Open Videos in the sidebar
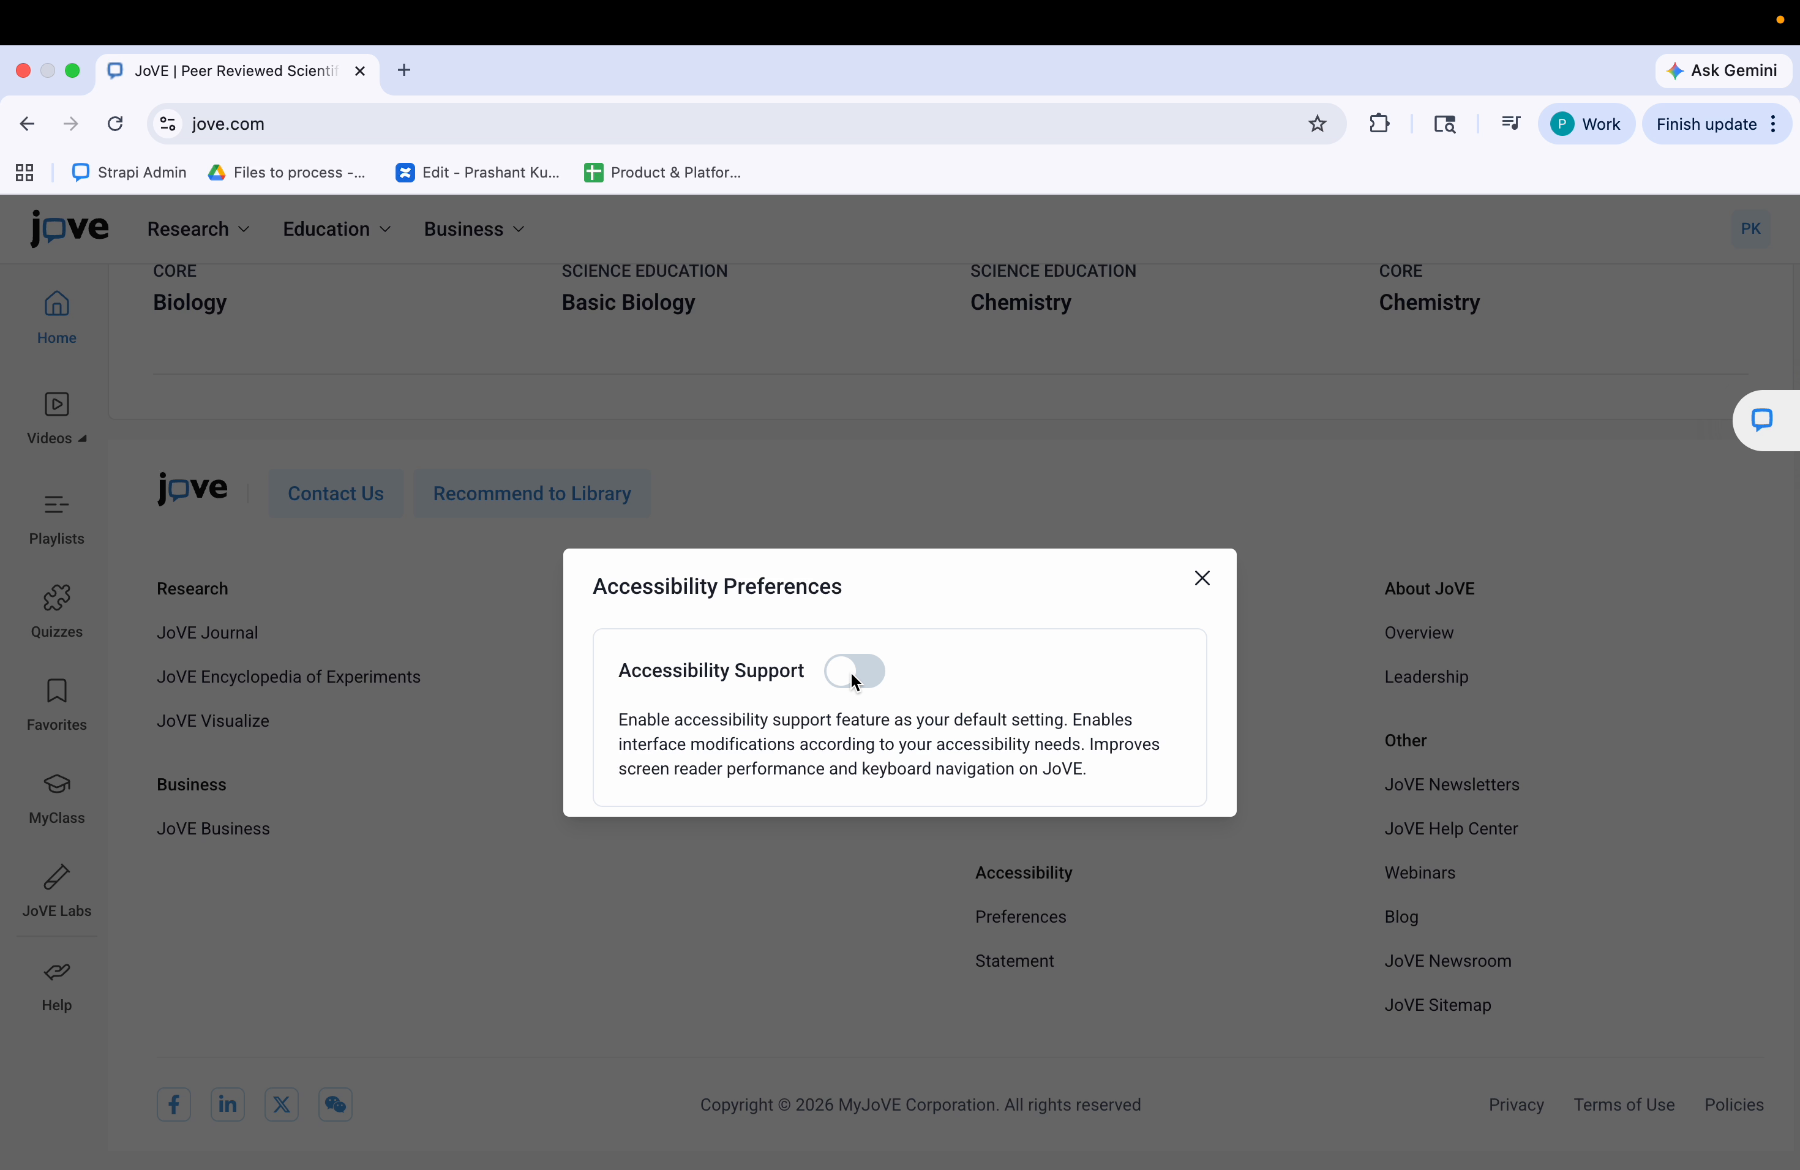1800x1170 pixels. [x=57, y=419]
